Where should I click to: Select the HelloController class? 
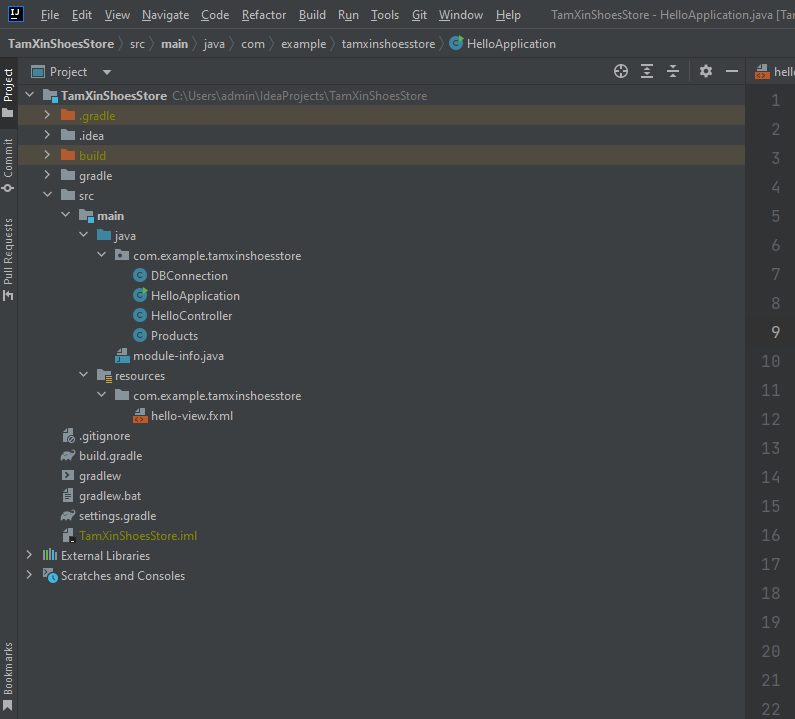(191, 316)
